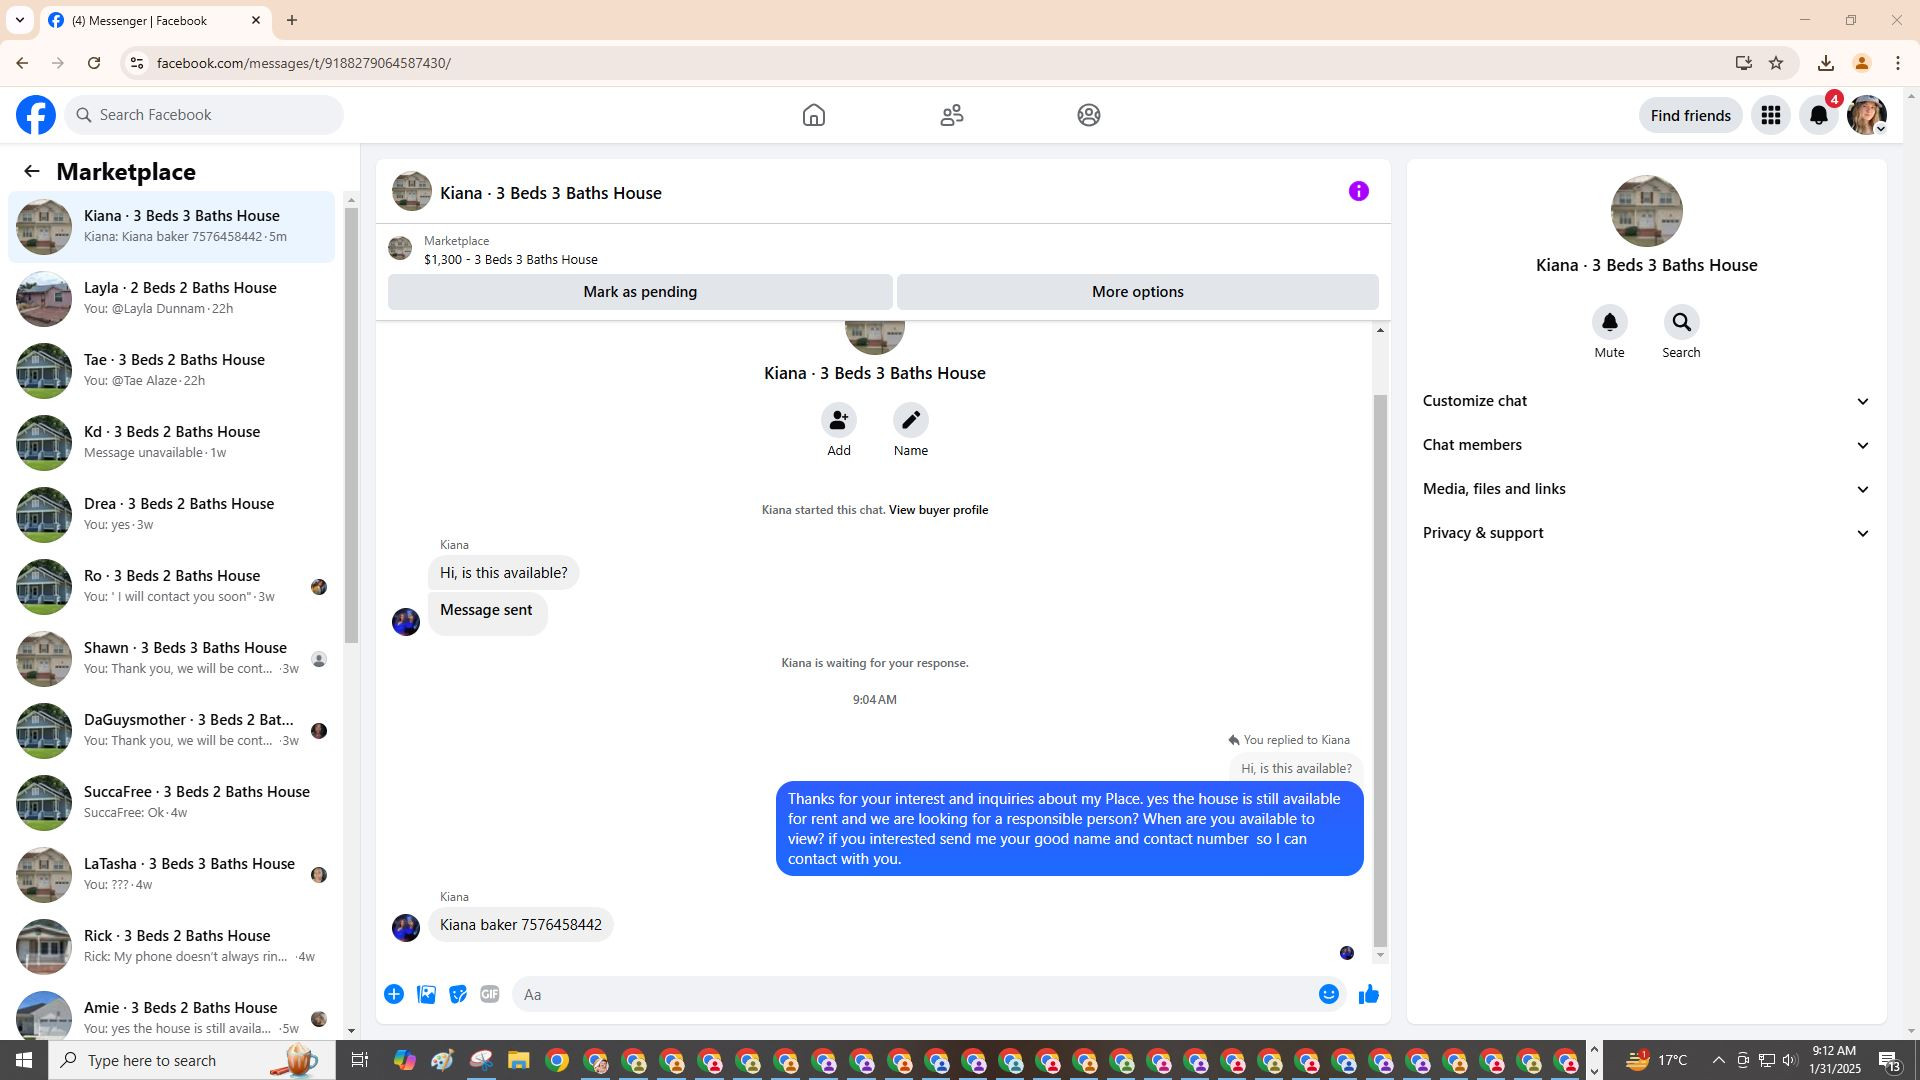
Task: Select the Messenger | Facebook browser tab
Action: pos(155,20)
